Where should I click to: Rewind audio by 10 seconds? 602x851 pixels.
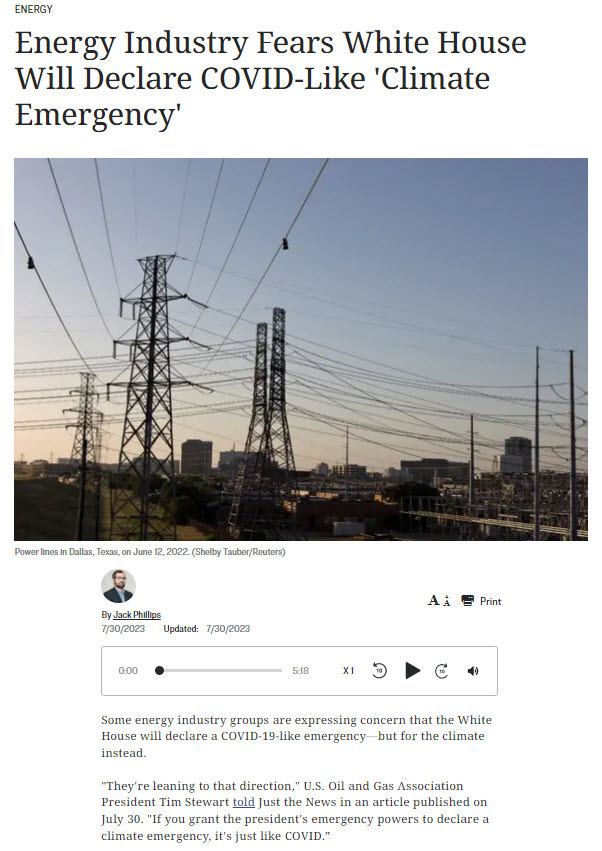pos(379,671)
